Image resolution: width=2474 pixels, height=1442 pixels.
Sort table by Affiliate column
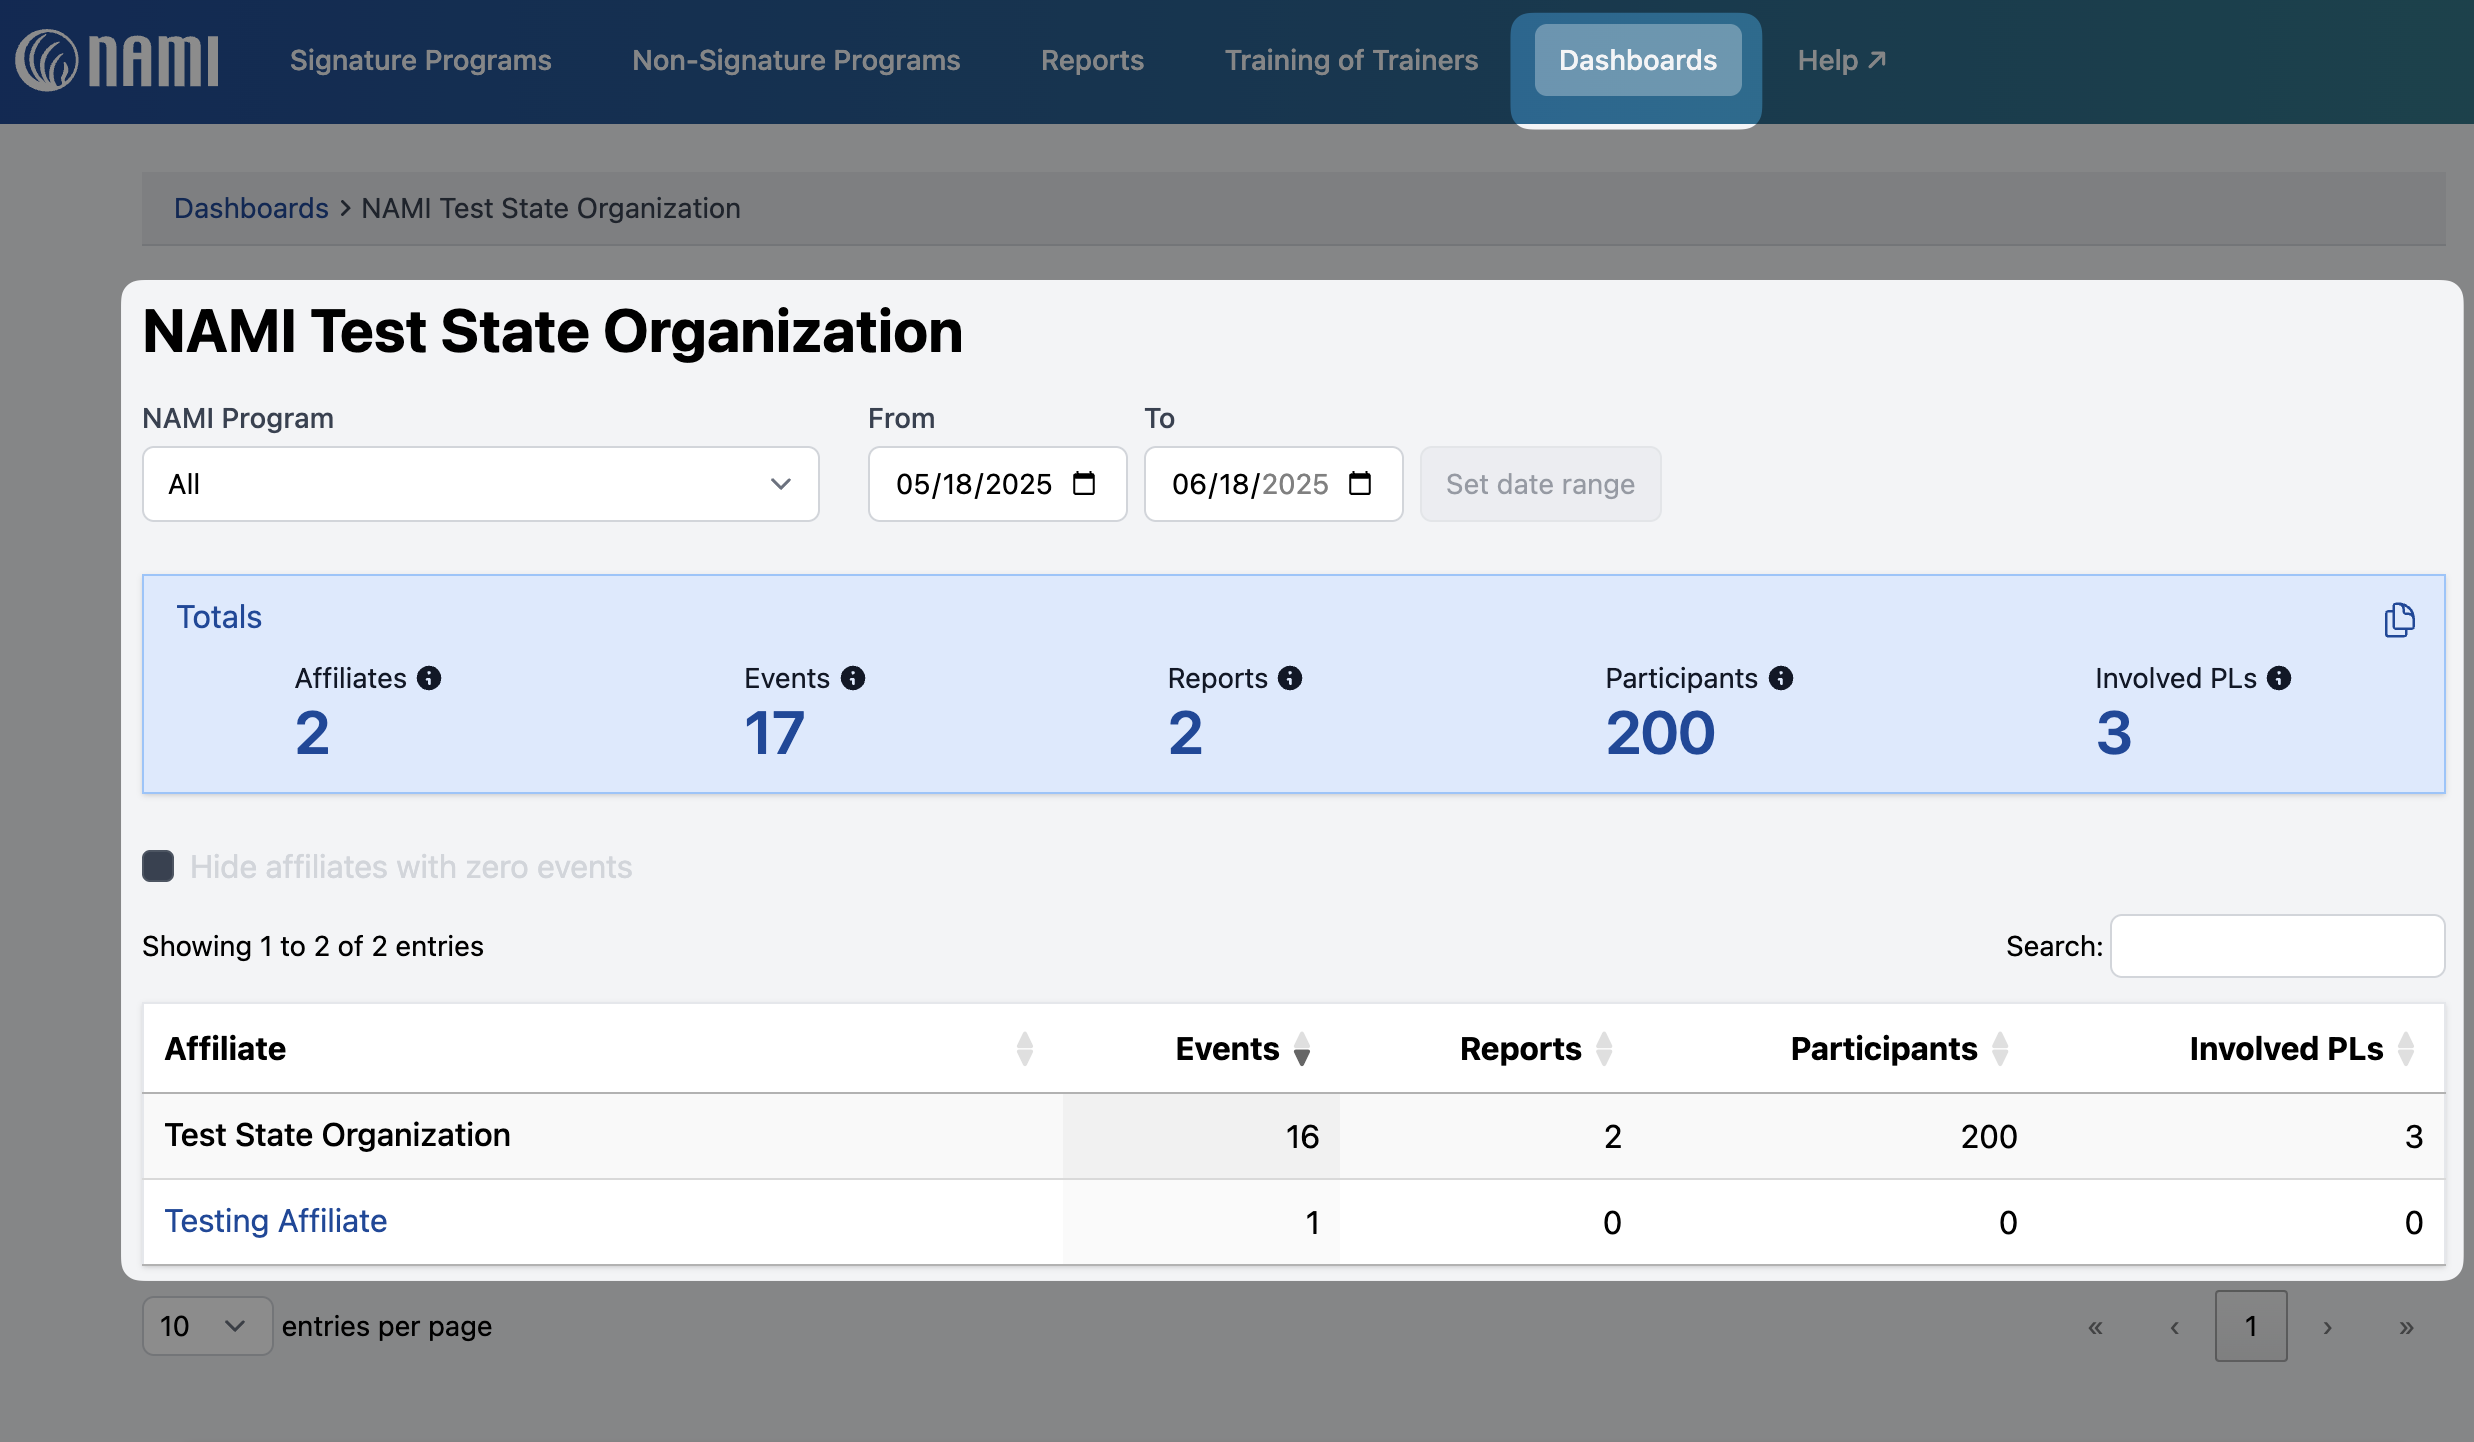click(1024, 1048)
